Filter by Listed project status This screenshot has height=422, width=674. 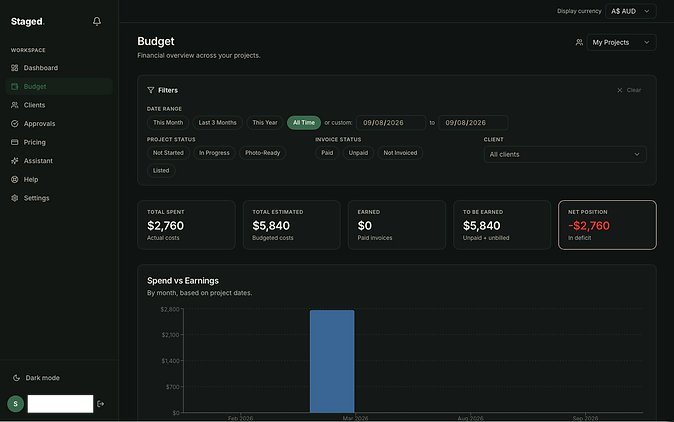[x=161, y=171]
